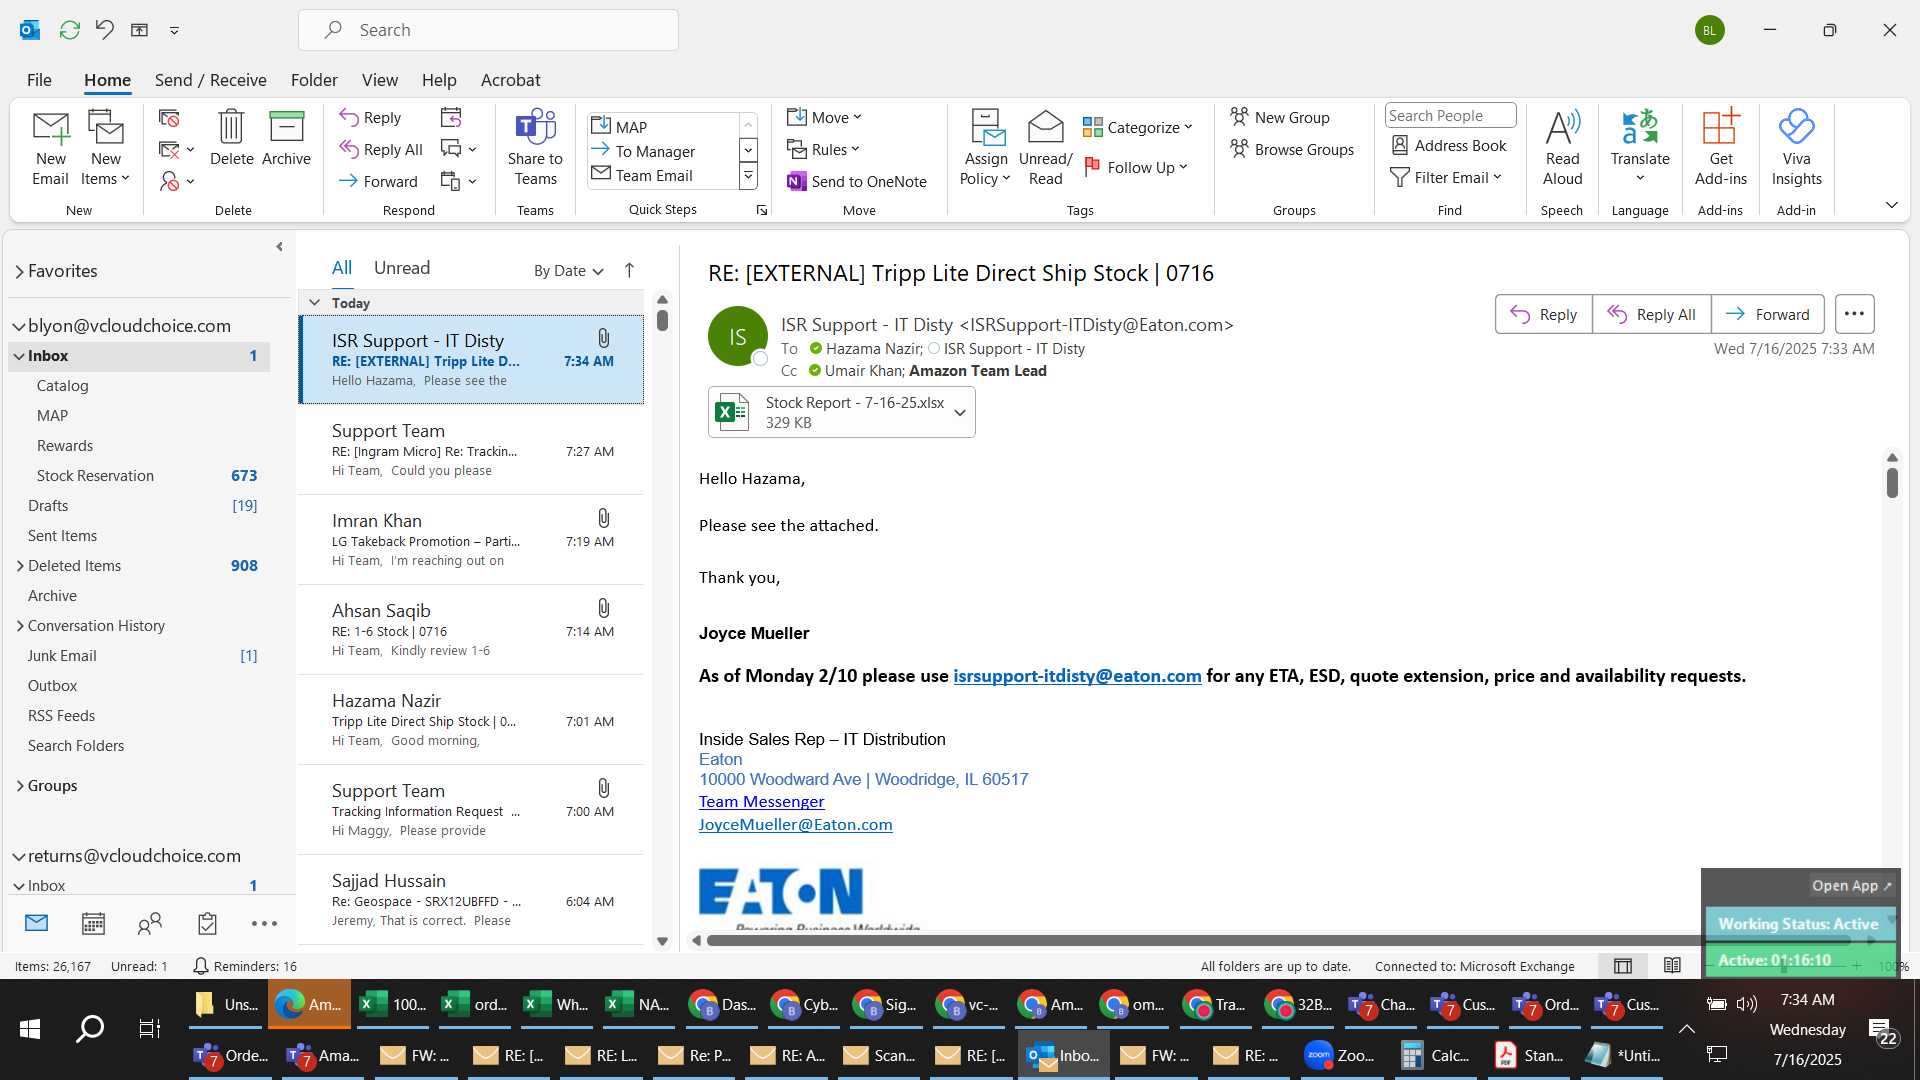Image resolution: width=1920 pixels, height=1080 pixels.
Task: Open the Acrobat tab
Action: point(510,80)
